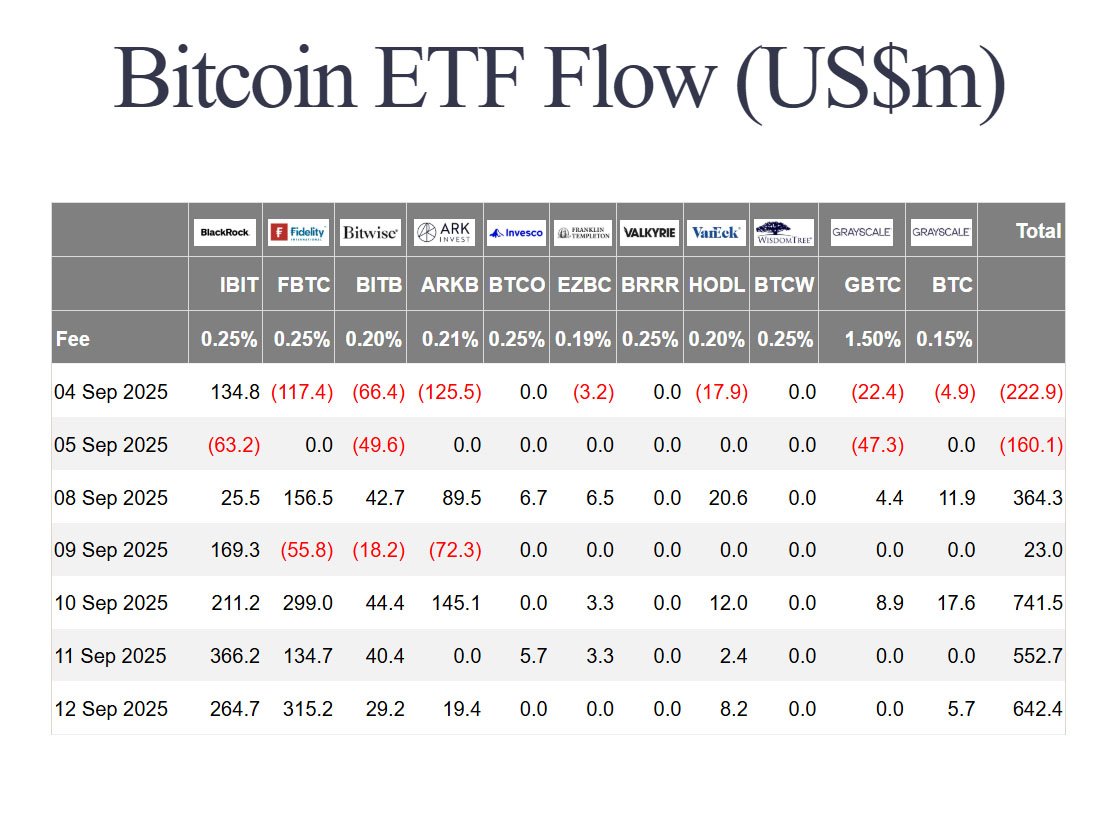Select the Total column header

pyautogui.click(x=1038, y=231)
